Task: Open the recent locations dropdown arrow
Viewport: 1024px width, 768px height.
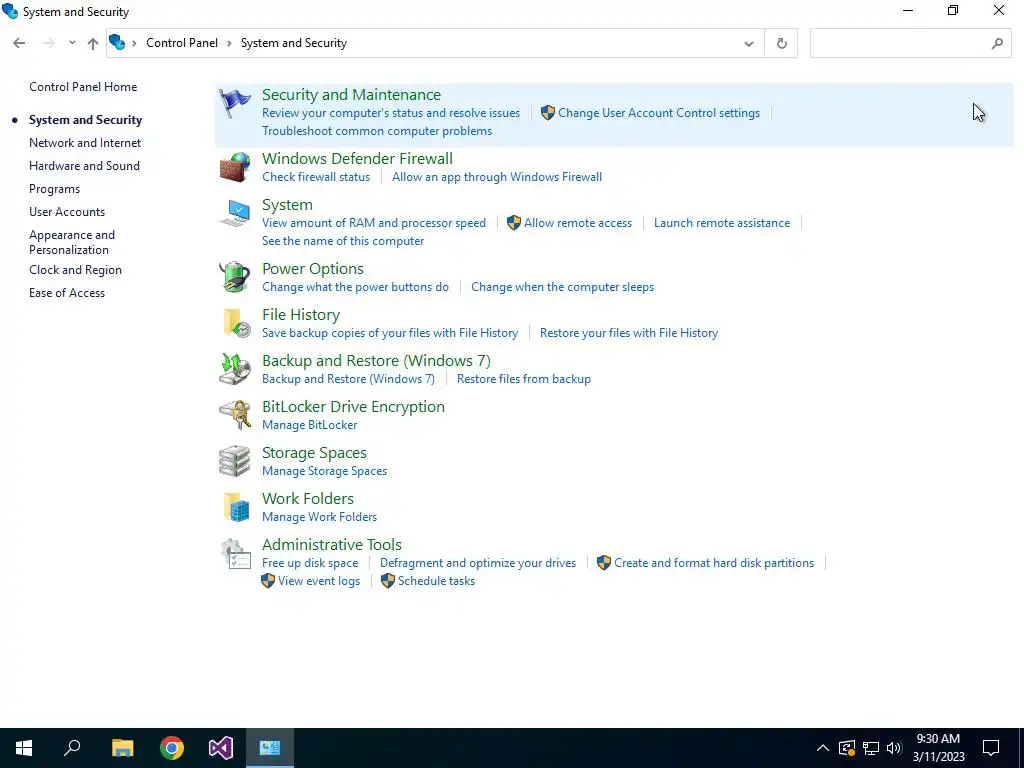Action: pos(72,43)
